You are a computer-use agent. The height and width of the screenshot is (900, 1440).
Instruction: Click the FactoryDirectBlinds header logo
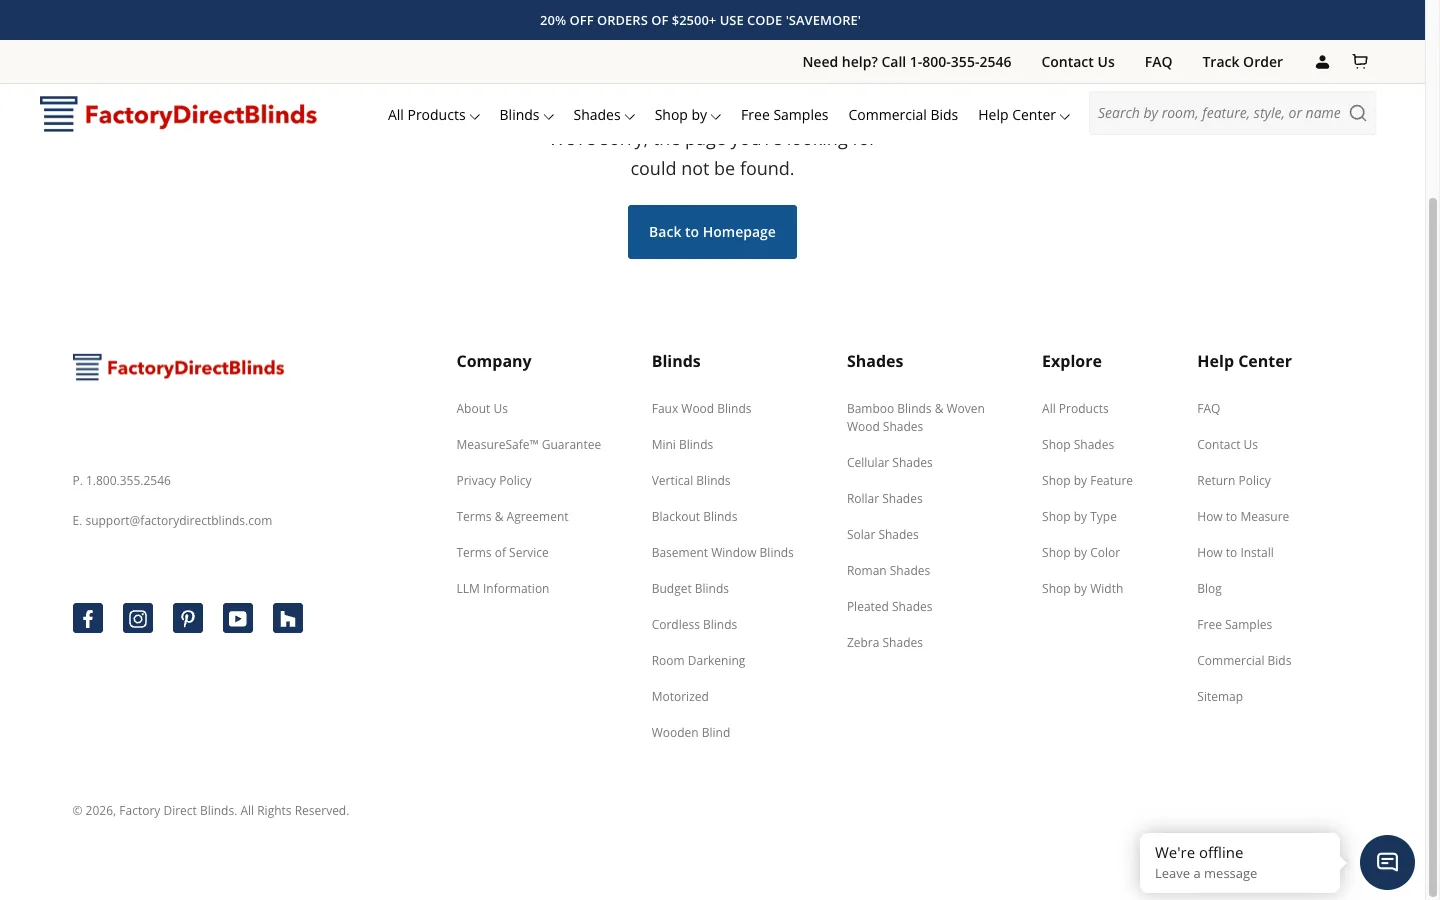pos(178,114)
